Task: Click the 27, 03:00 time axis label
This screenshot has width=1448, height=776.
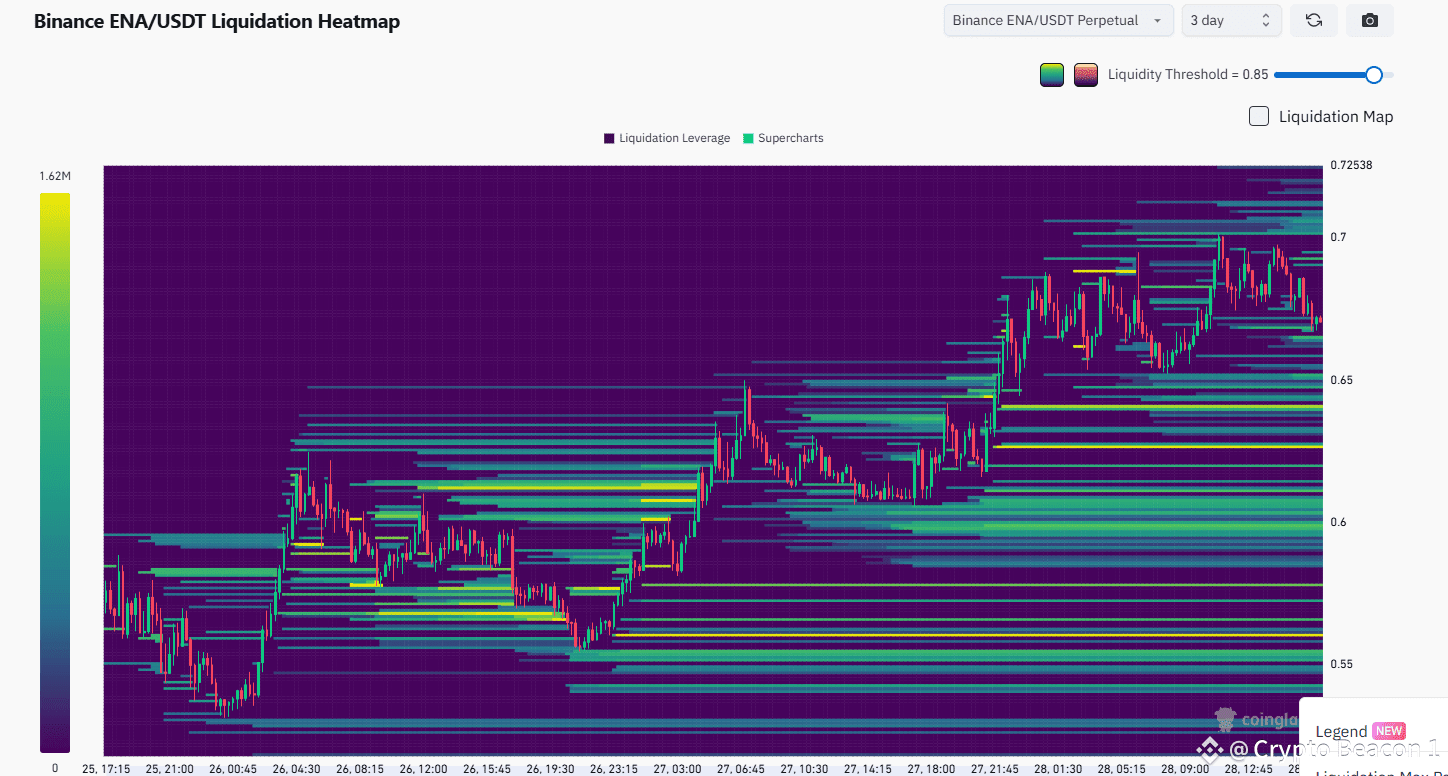Action: coord(677,769)
